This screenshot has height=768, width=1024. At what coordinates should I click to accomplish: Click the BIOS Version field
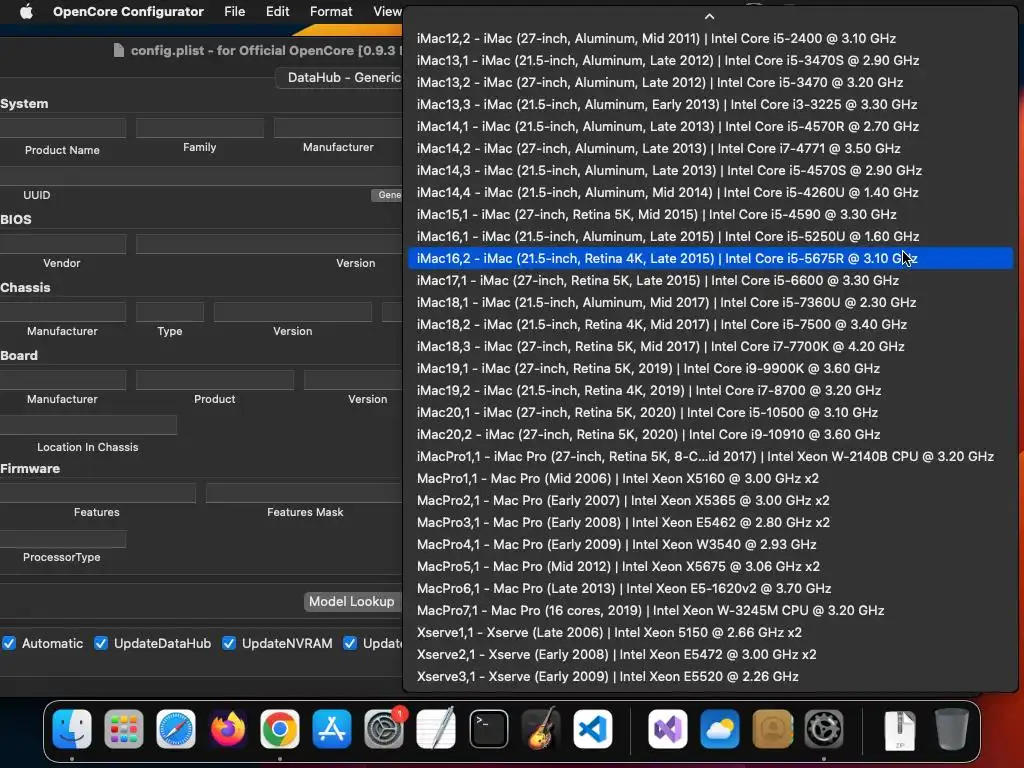click(269, 244)
